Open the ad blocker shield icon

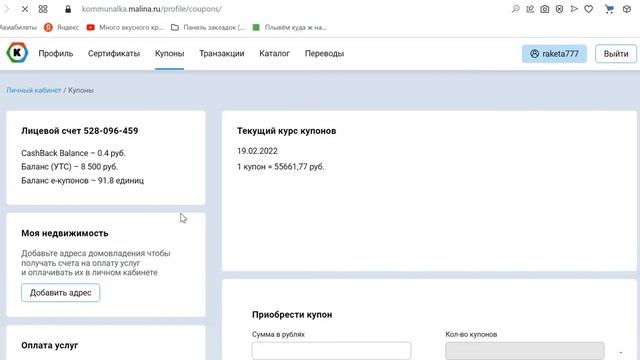559,9
